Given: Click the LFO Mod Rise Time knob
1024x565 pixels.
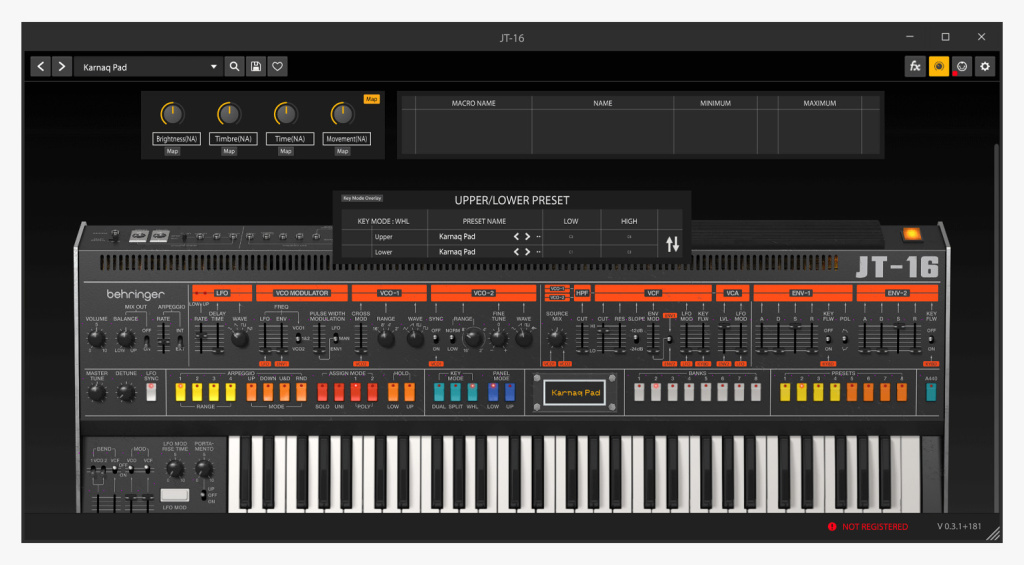Looking at the screenshot, I should (174, 468).
